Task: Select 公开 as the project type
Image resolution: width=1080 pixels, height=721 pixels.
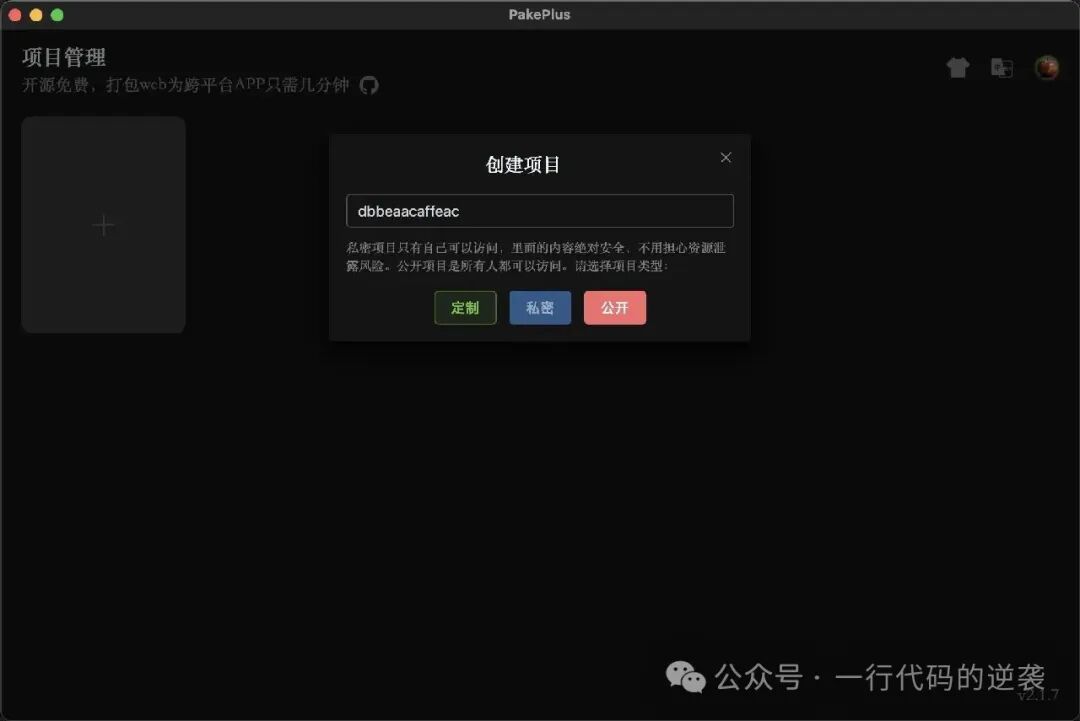Action: click(x=615, y=308)
